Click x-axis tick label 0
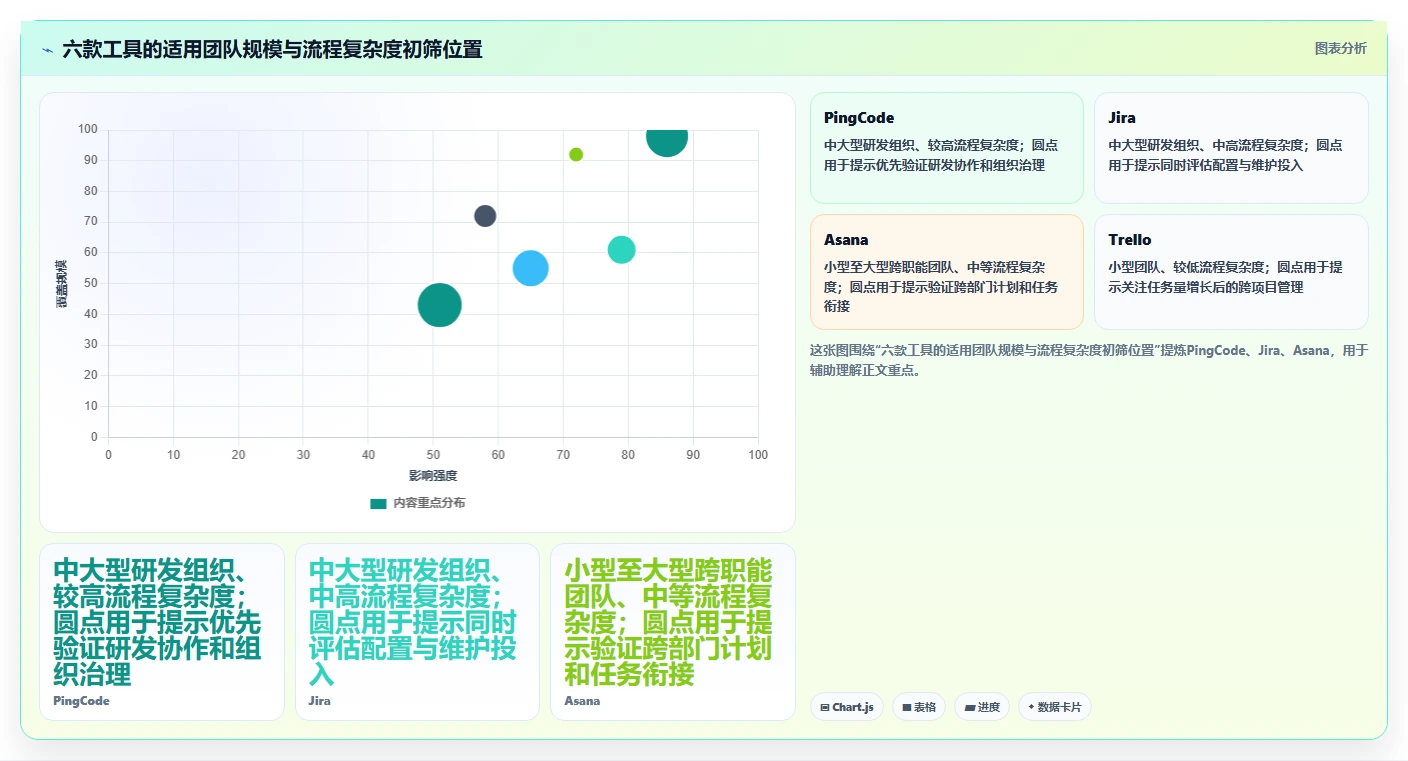Screen dimensions: 1408x761 point(108,455)
